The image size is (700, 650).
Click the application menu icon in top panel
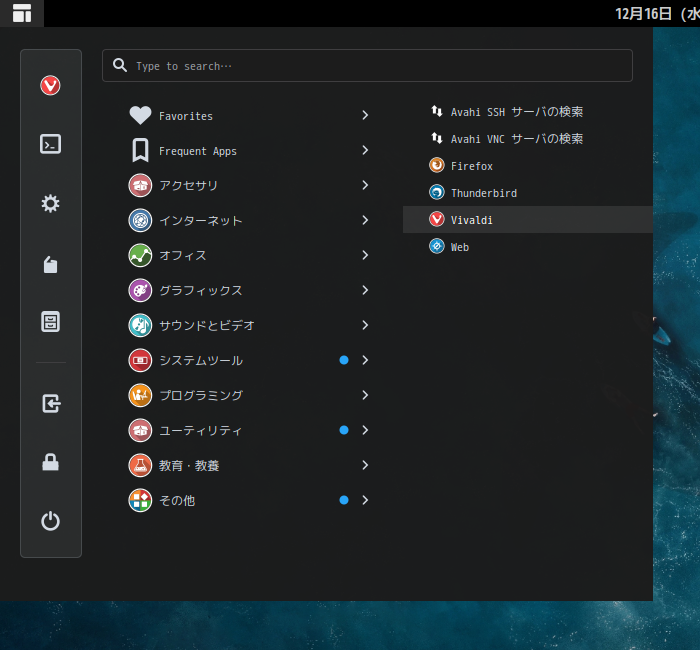coord(22,13)
